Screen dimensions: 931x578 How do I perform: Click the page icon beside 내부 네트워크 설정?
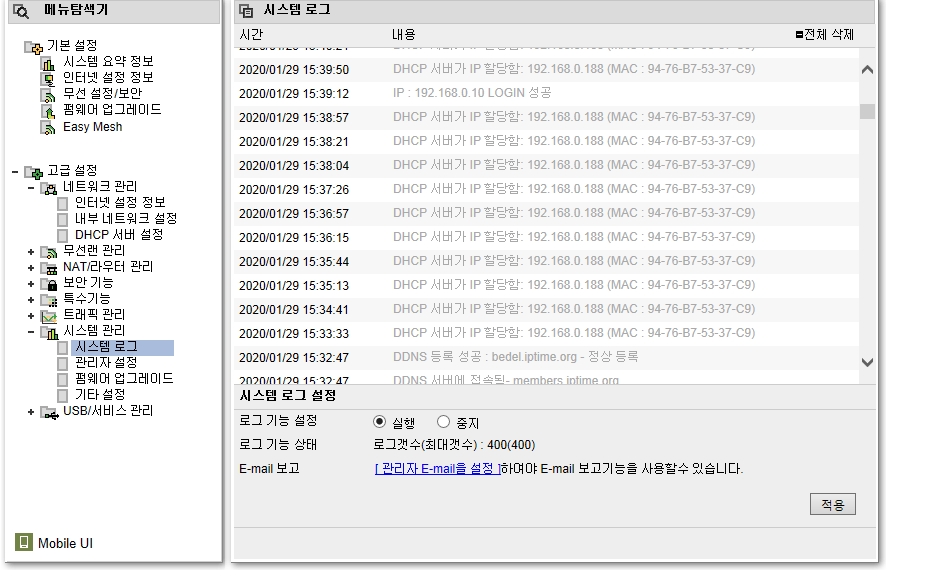click(62, 220)
